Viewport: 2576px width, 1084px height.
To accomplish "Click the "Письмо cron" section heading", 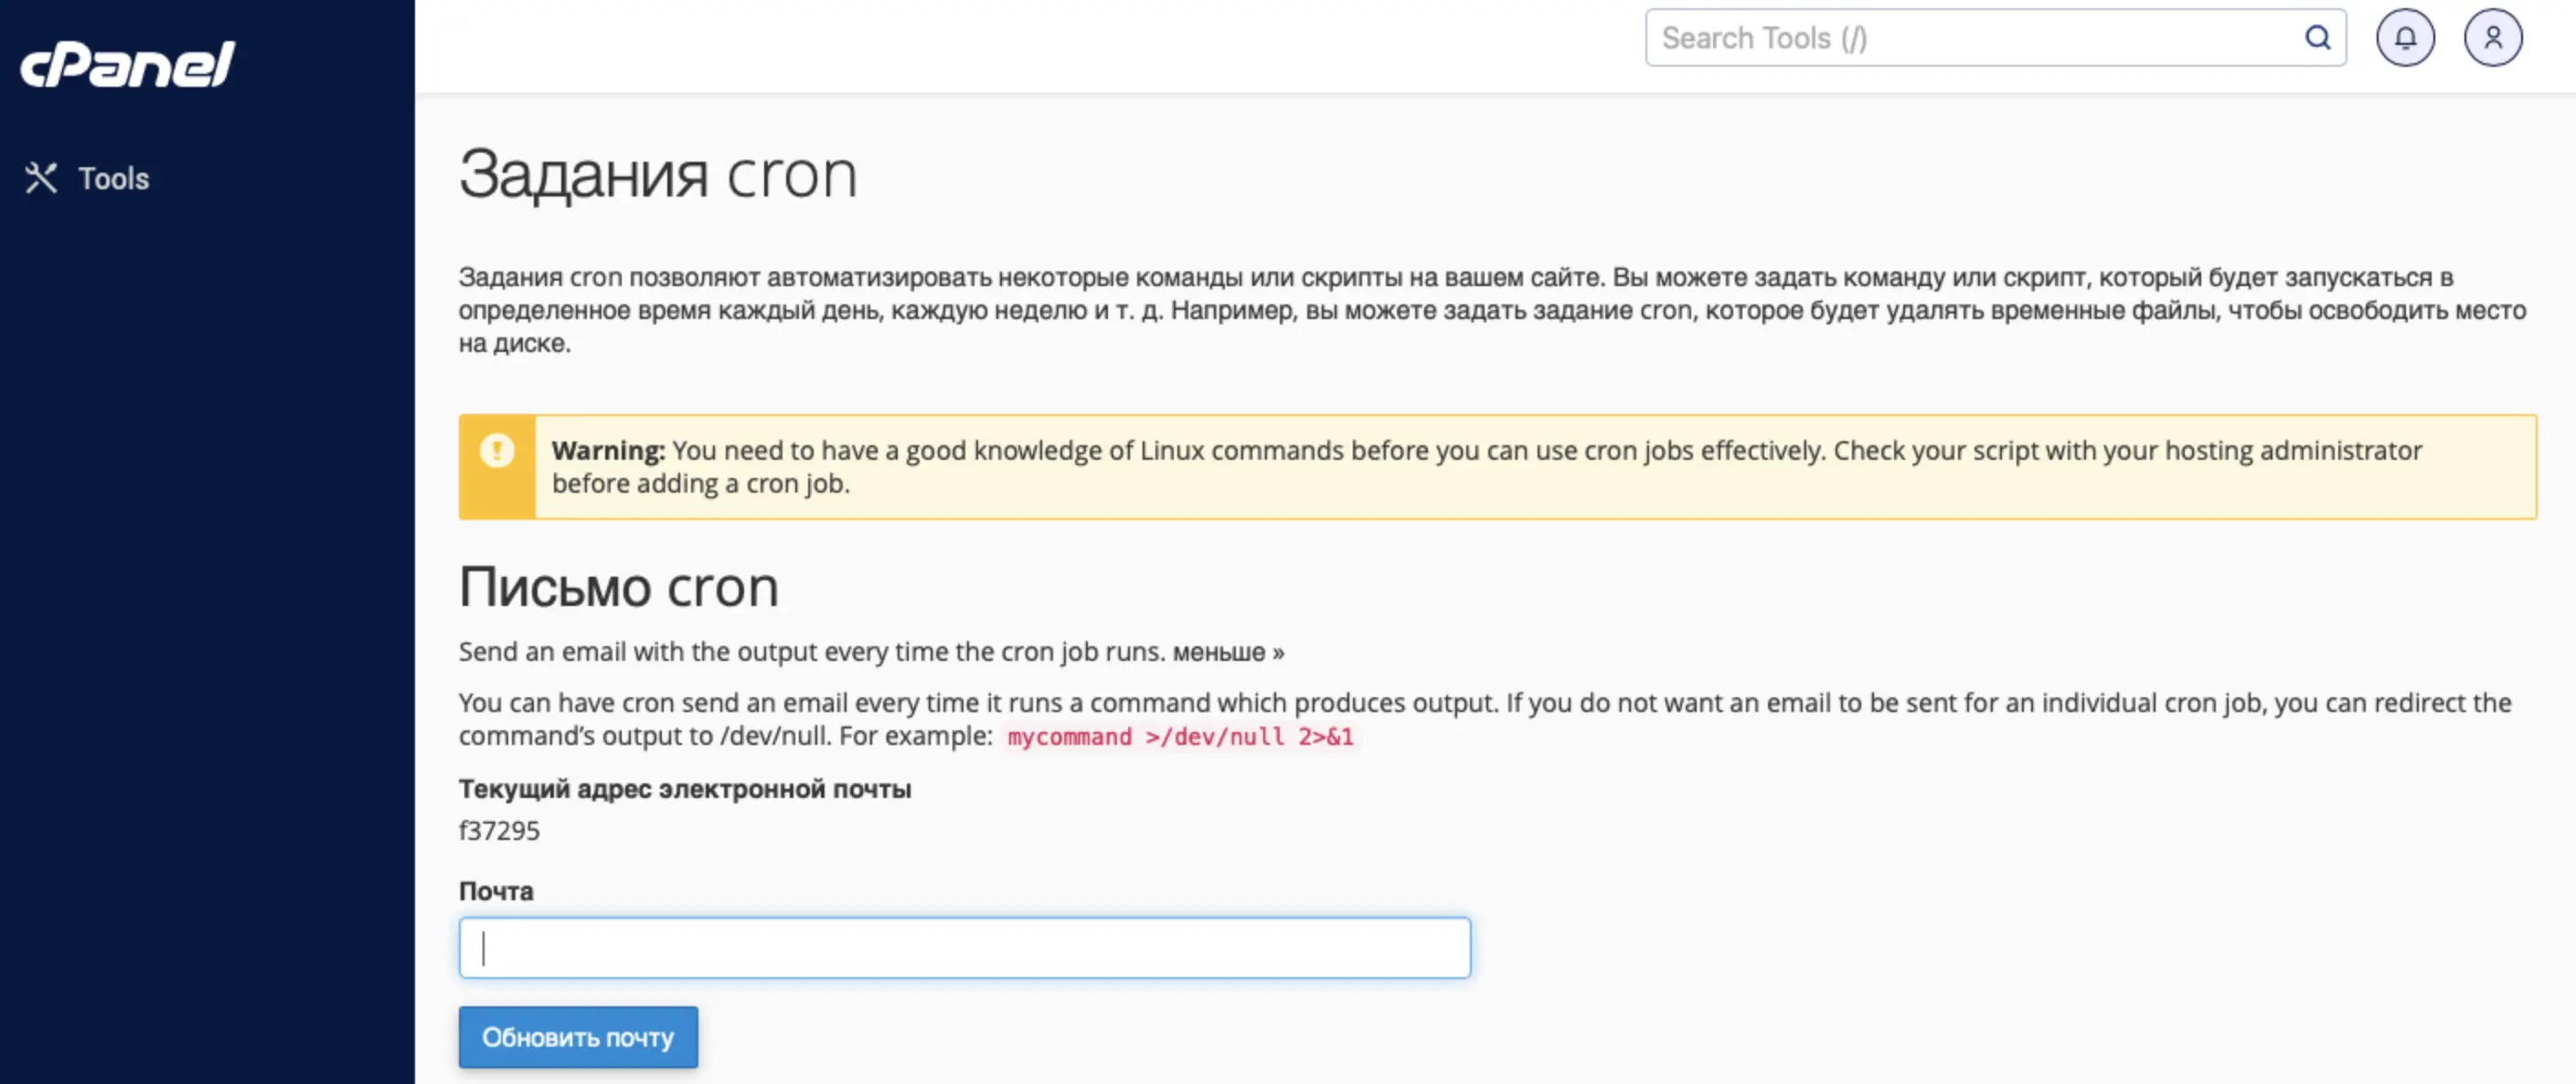I will coord(618,587).
